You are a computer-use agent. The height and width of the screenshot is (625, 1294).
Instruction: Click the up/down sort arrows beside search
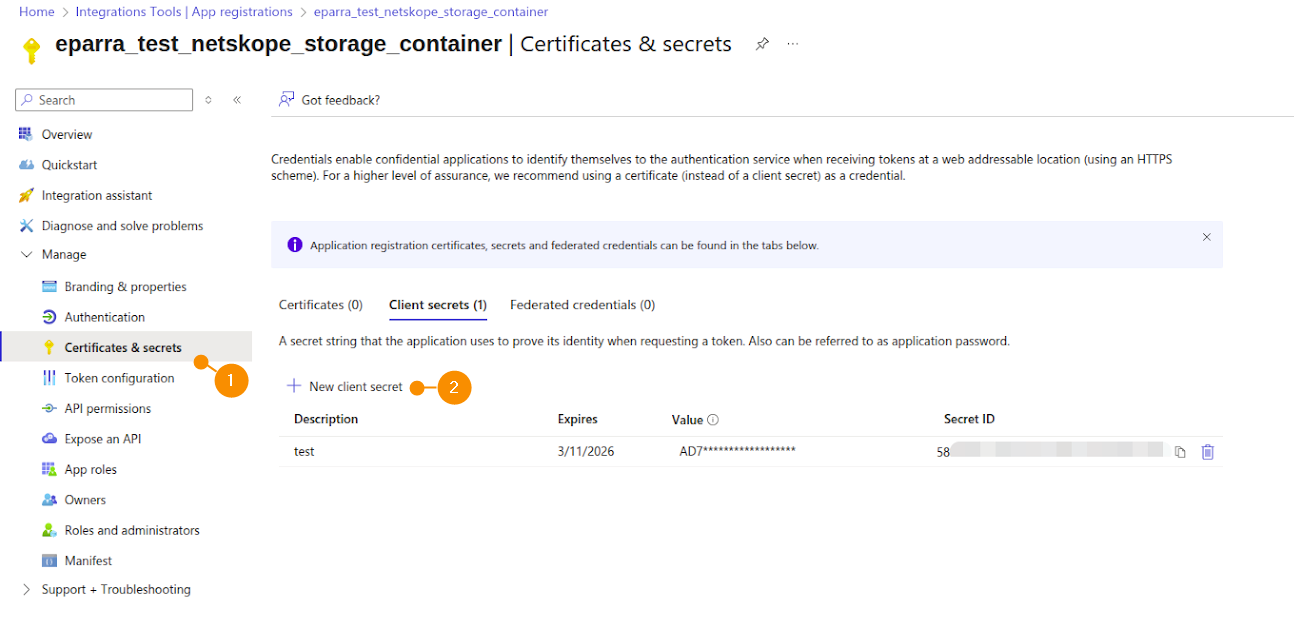[x=208, y=100]
